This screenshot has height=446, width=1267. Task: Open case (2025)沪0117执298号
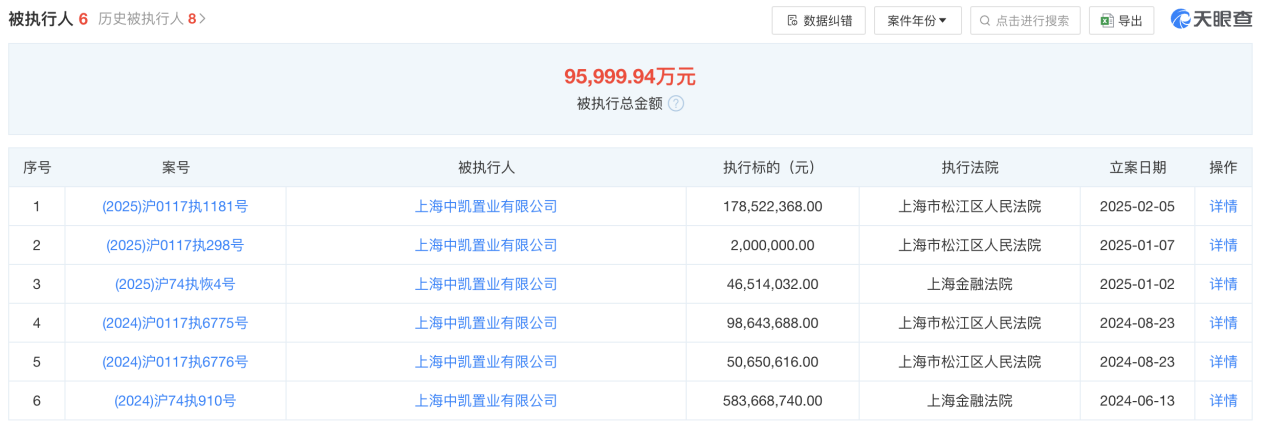point(175,245)
